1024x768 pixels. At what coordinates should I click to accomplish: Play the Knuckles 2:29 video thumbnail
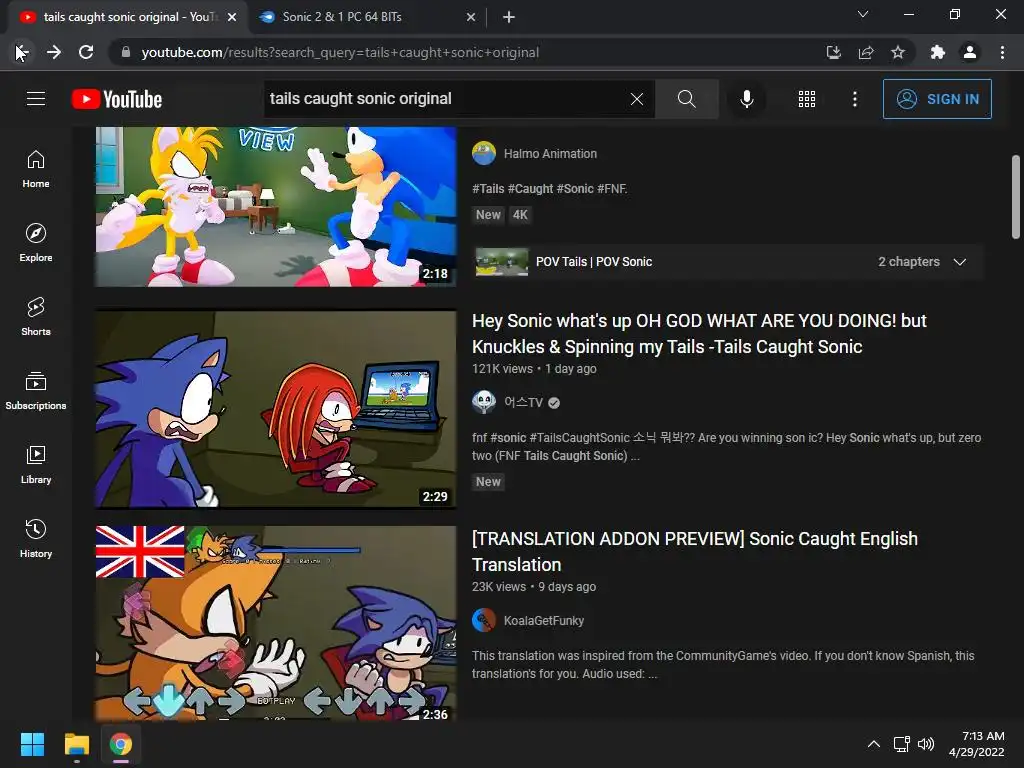(x=276, y=409)
